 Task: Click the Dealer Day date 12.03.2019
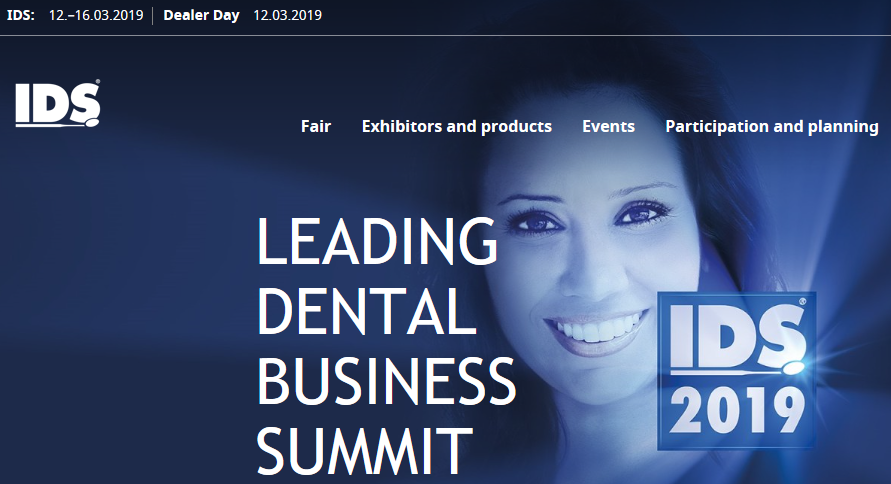[x=288, y=15]
